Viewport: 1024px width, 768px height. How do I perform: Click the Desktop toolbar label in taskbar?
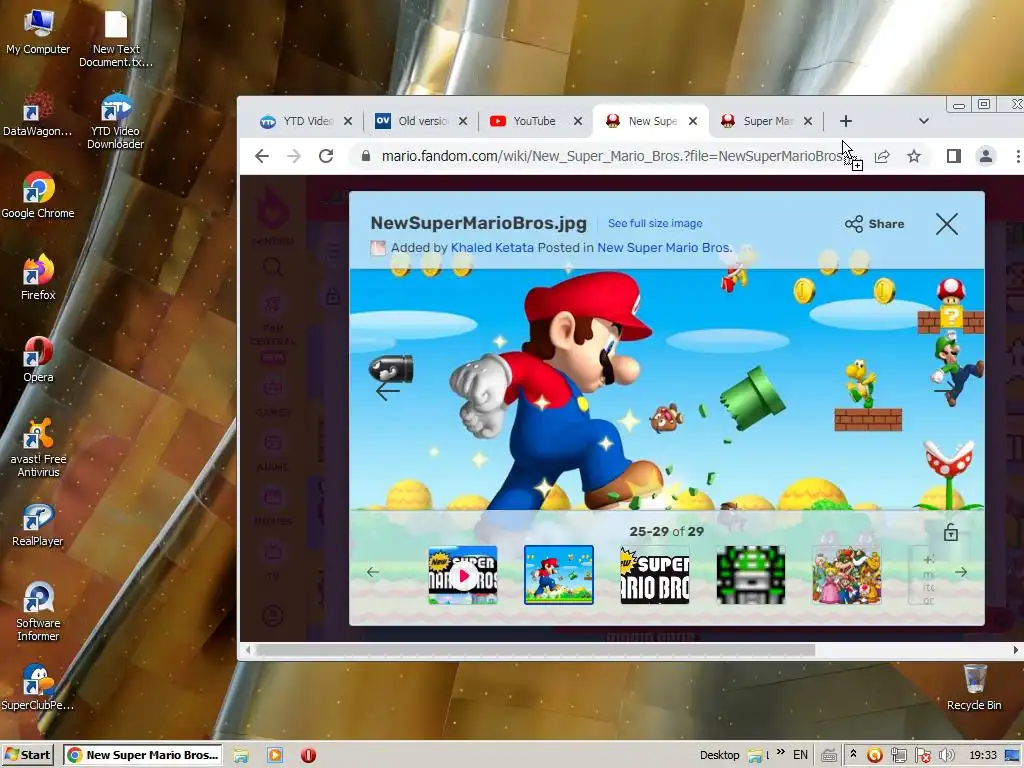[720, 755]
